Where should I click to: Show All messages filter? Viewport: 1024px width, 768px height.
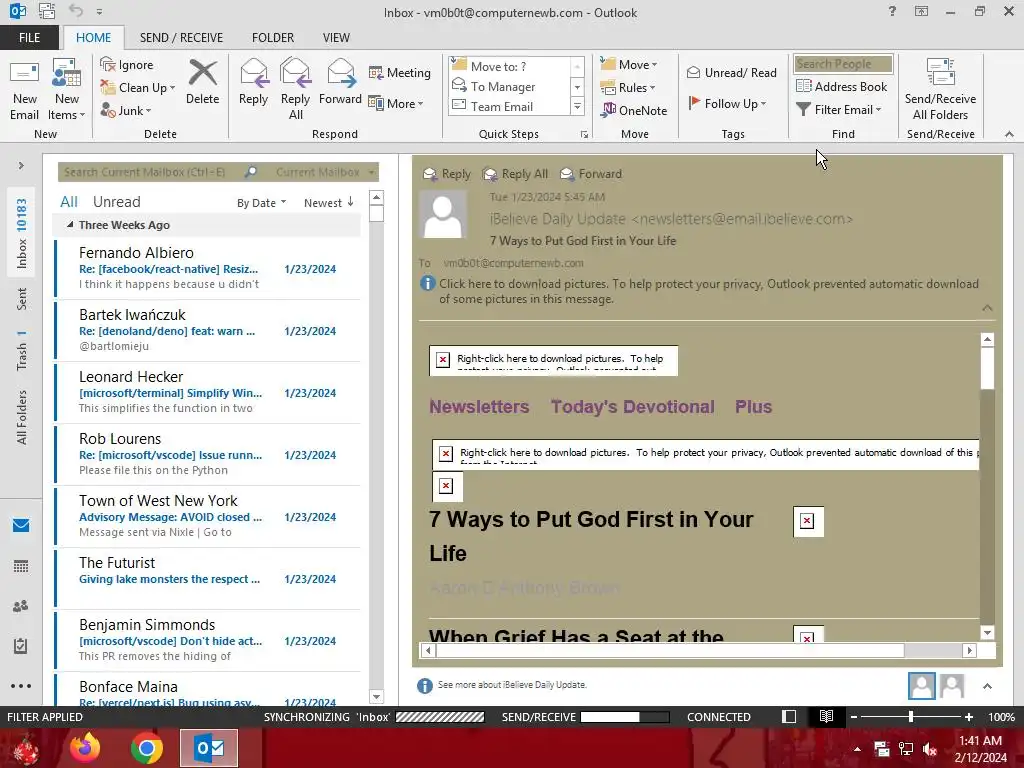(x=69, y=202)
